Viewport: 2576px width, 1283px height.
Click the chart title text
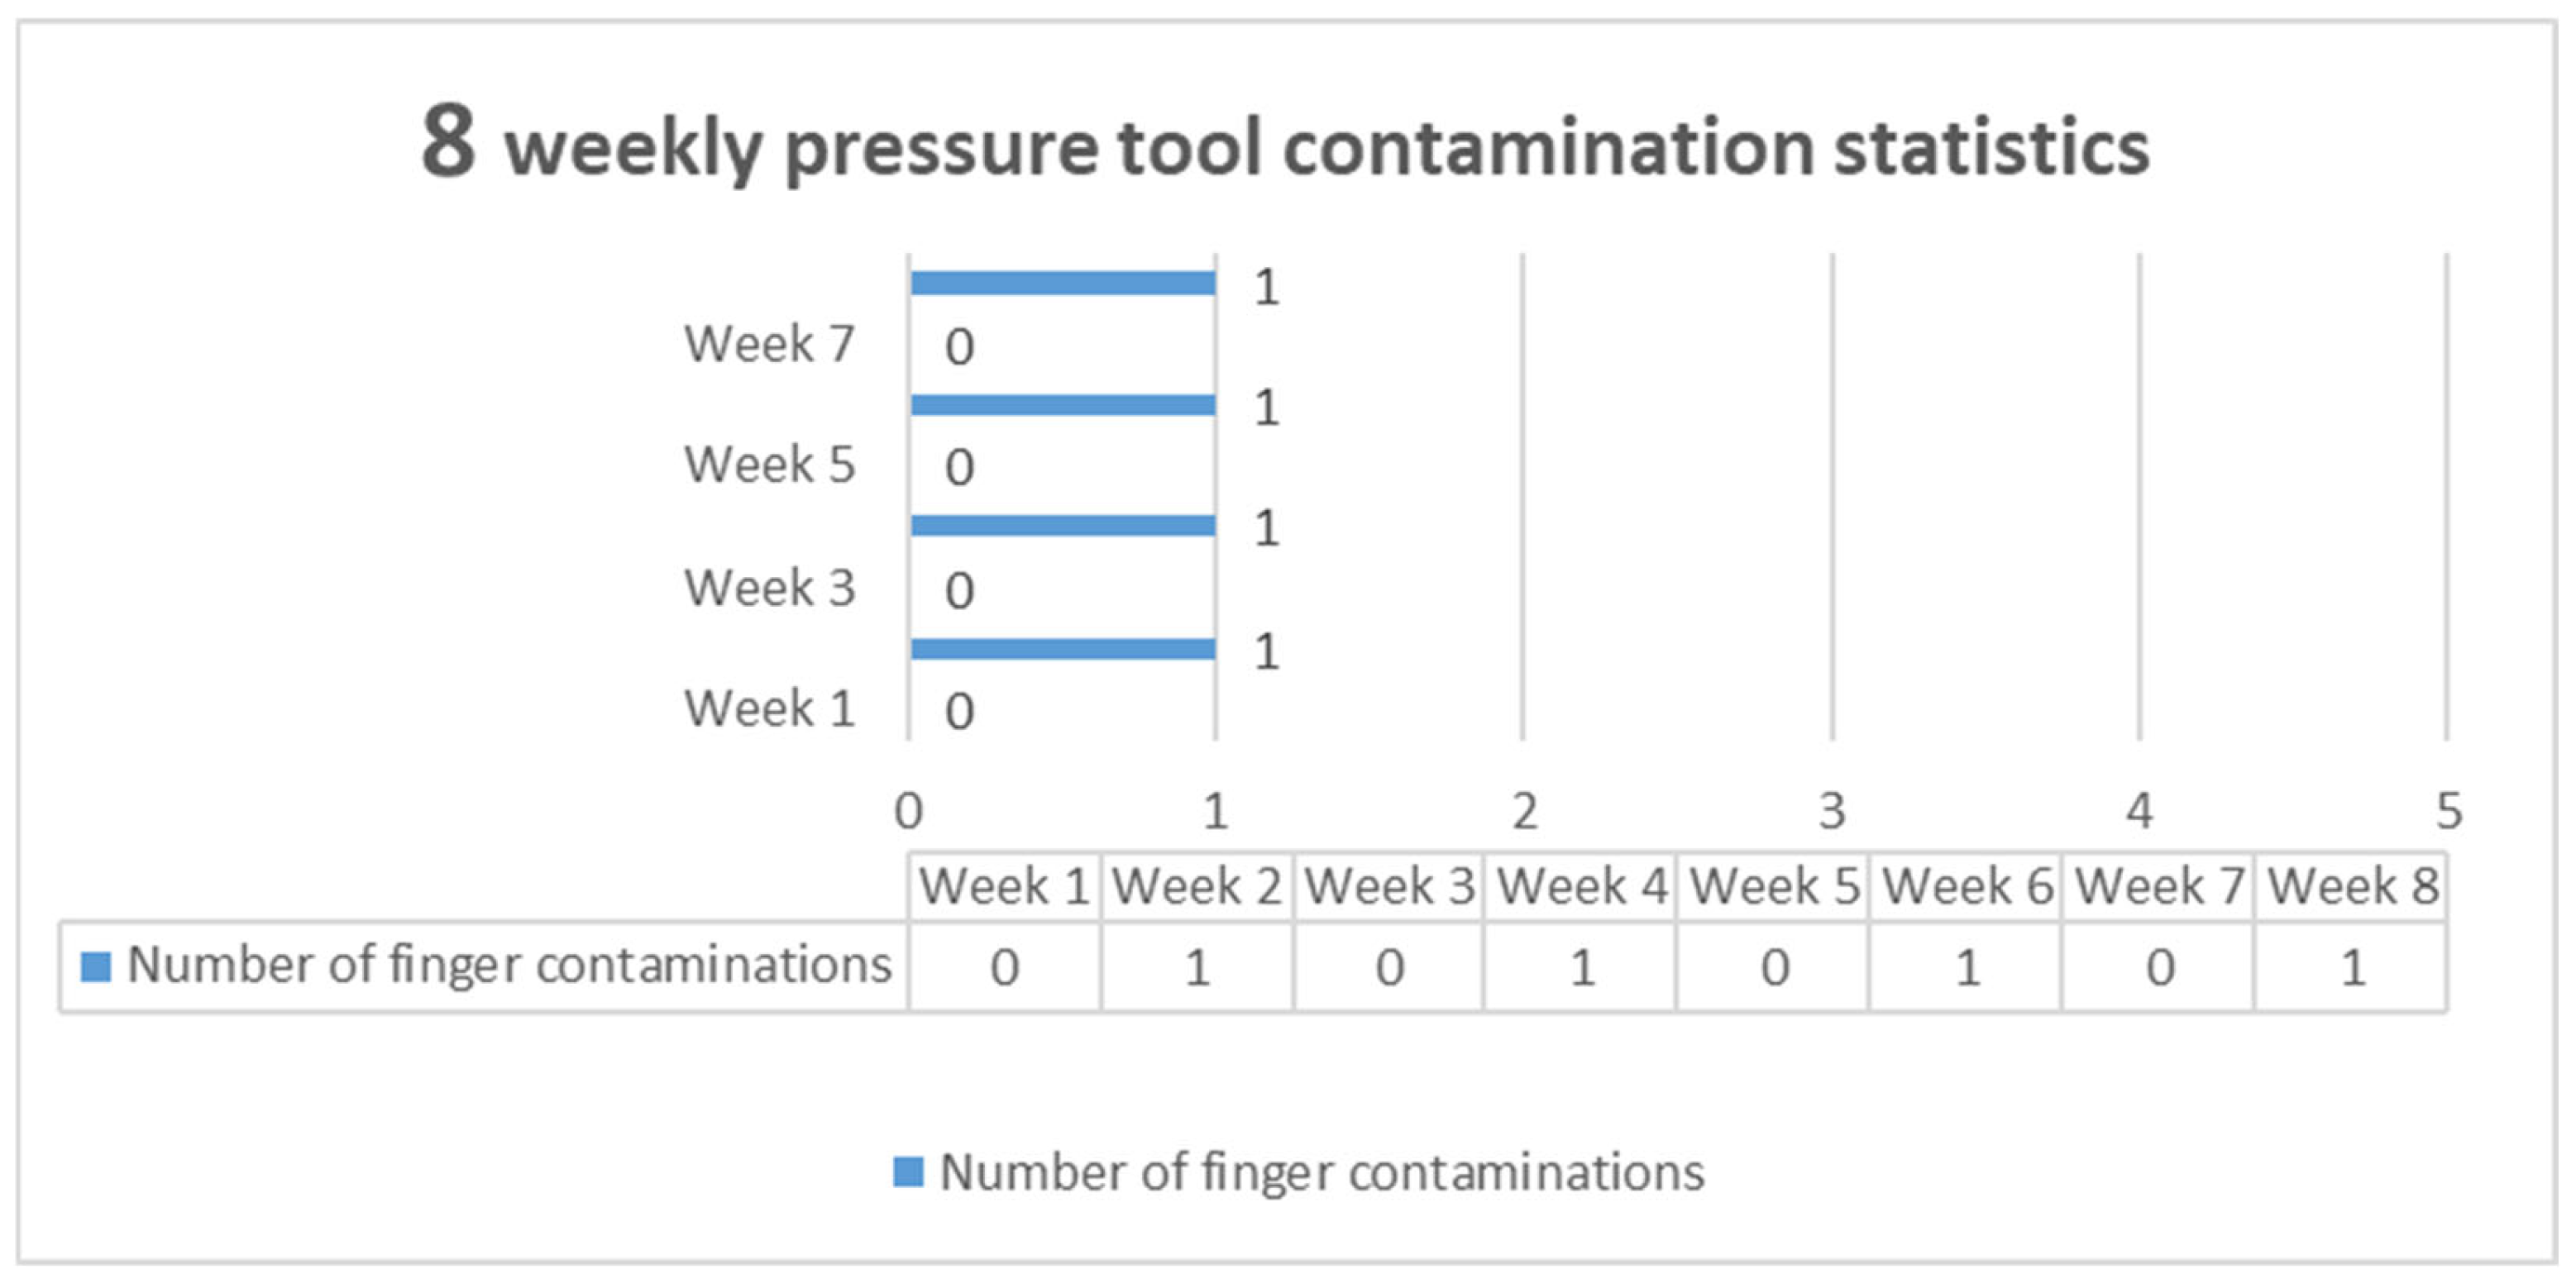coord(1285,146)
